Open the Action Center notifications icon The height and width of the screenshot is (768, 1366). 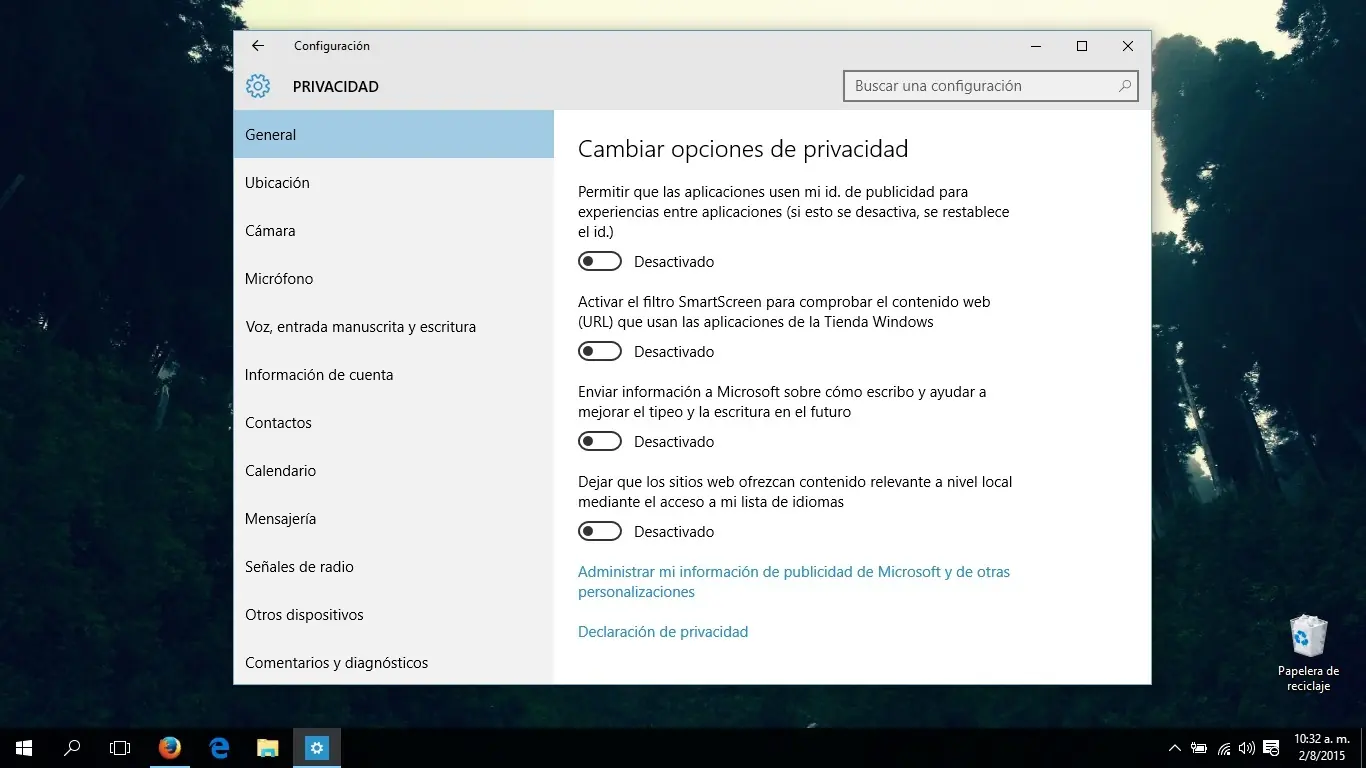pos(1271,748)
